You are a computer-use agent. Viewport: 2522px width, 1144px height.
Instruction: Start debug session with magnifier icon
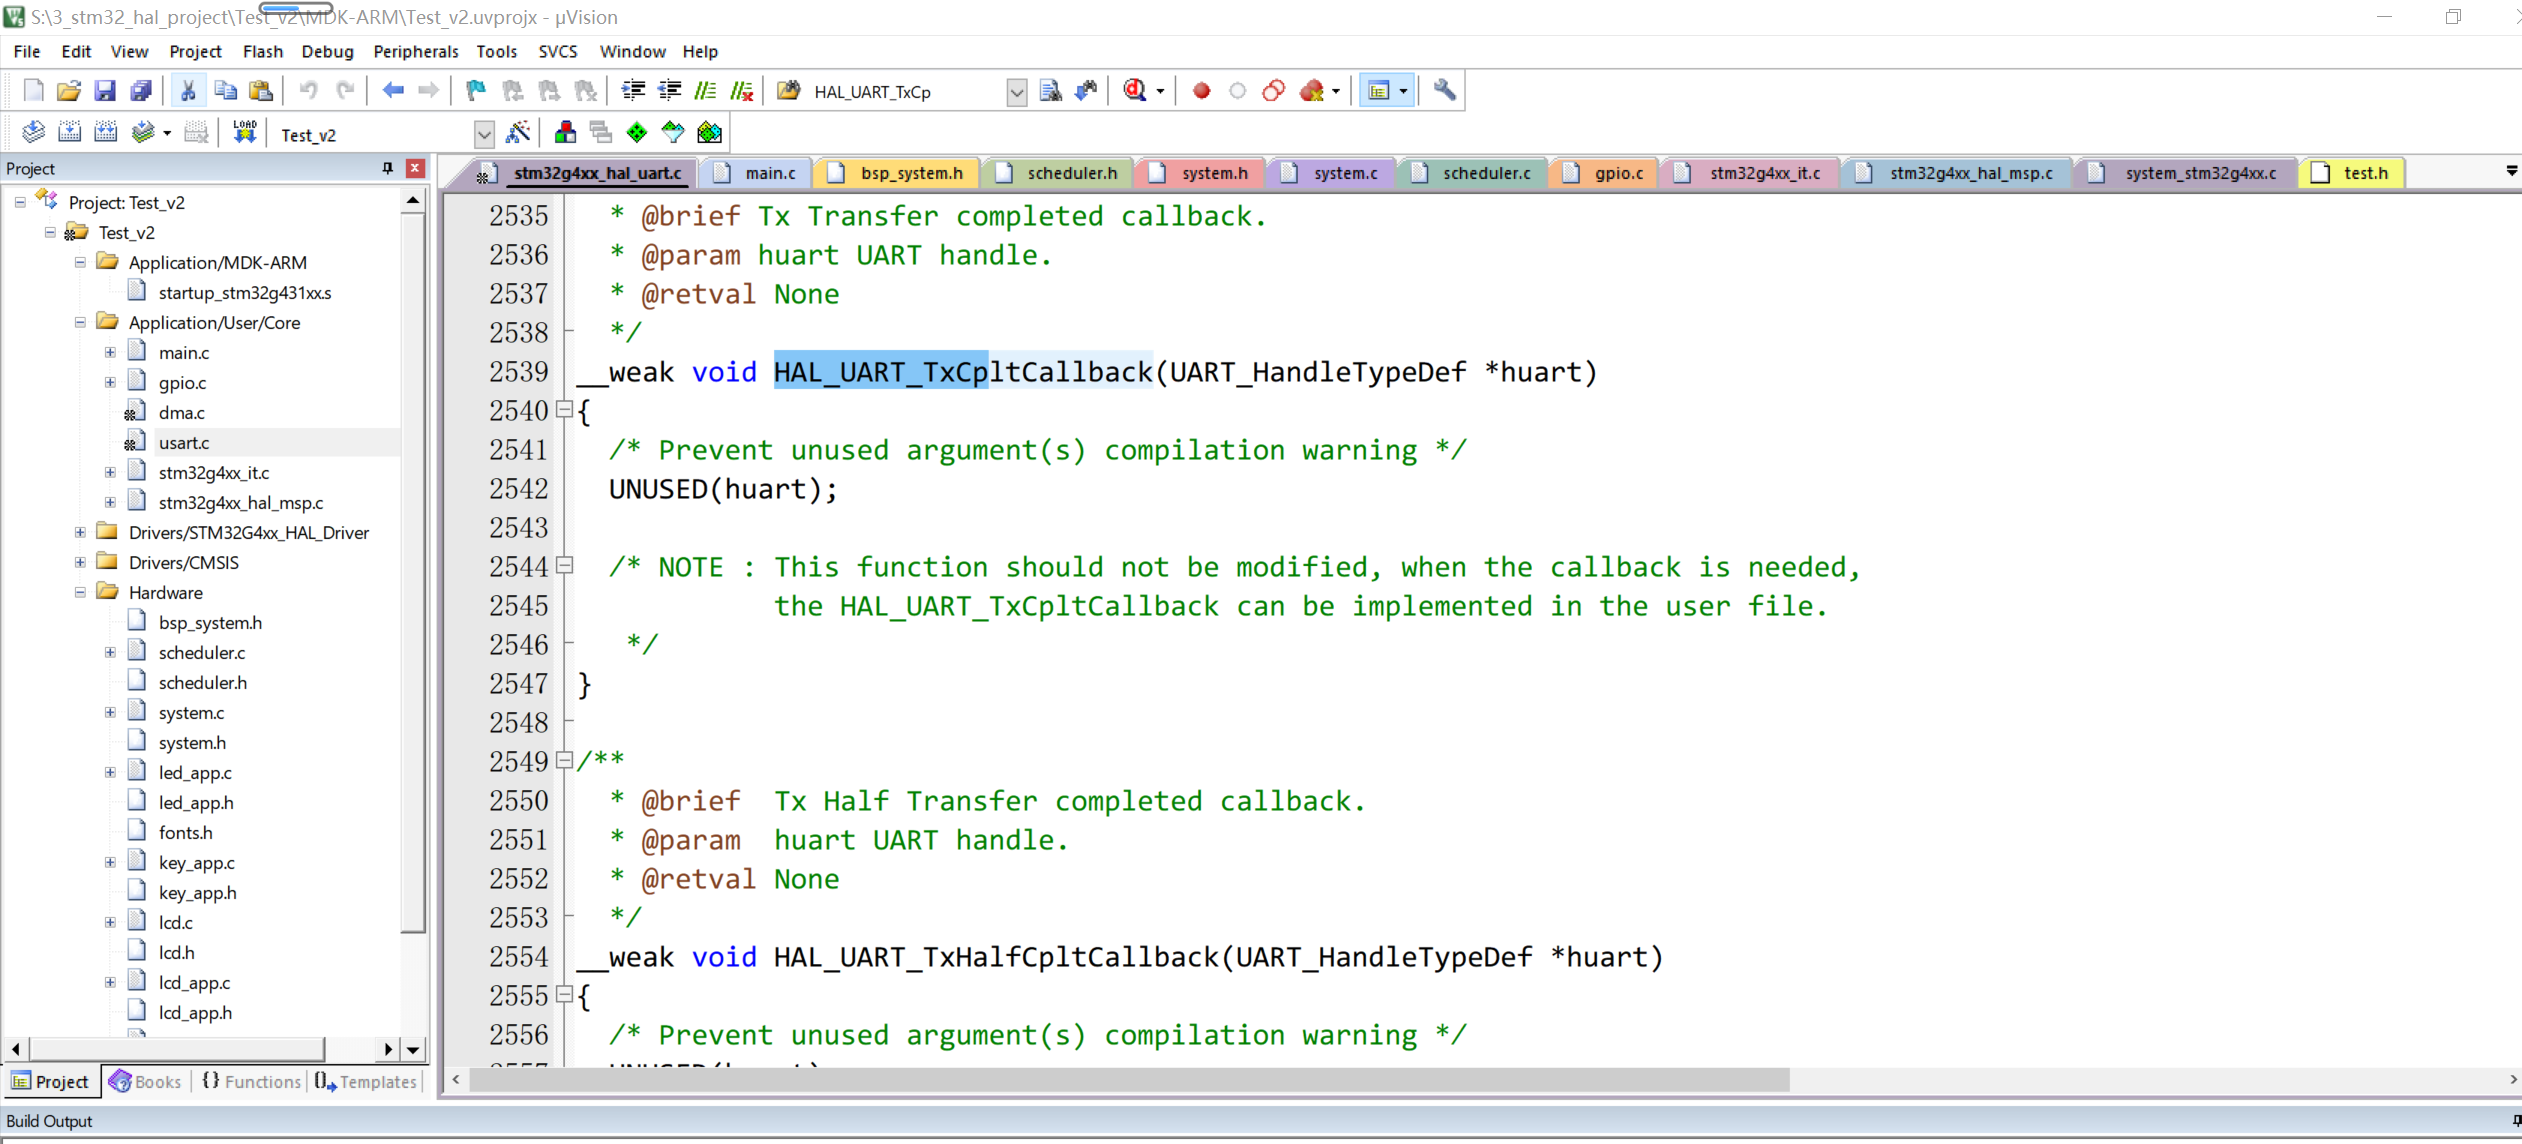1135,91
